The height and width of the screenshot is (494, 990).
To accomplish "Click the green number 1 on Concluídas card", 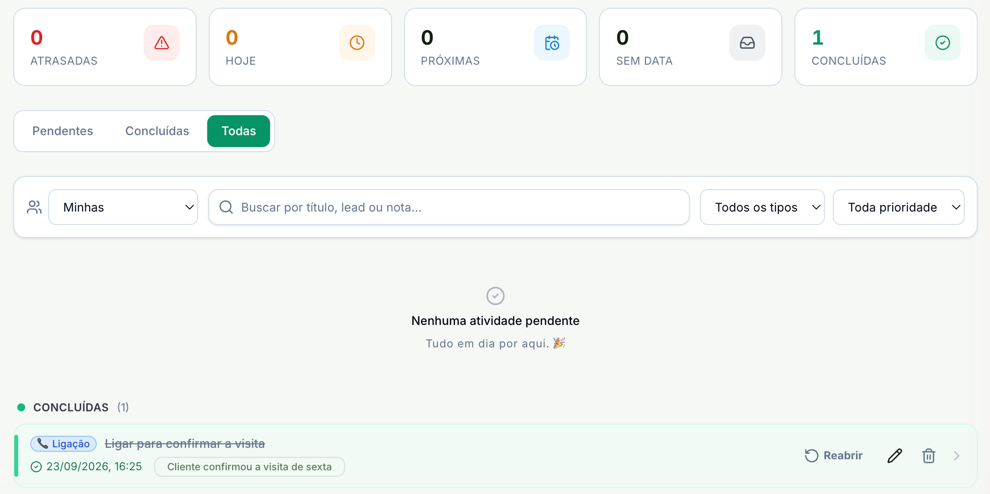I will pyautogui.click(x=818, y=38).
